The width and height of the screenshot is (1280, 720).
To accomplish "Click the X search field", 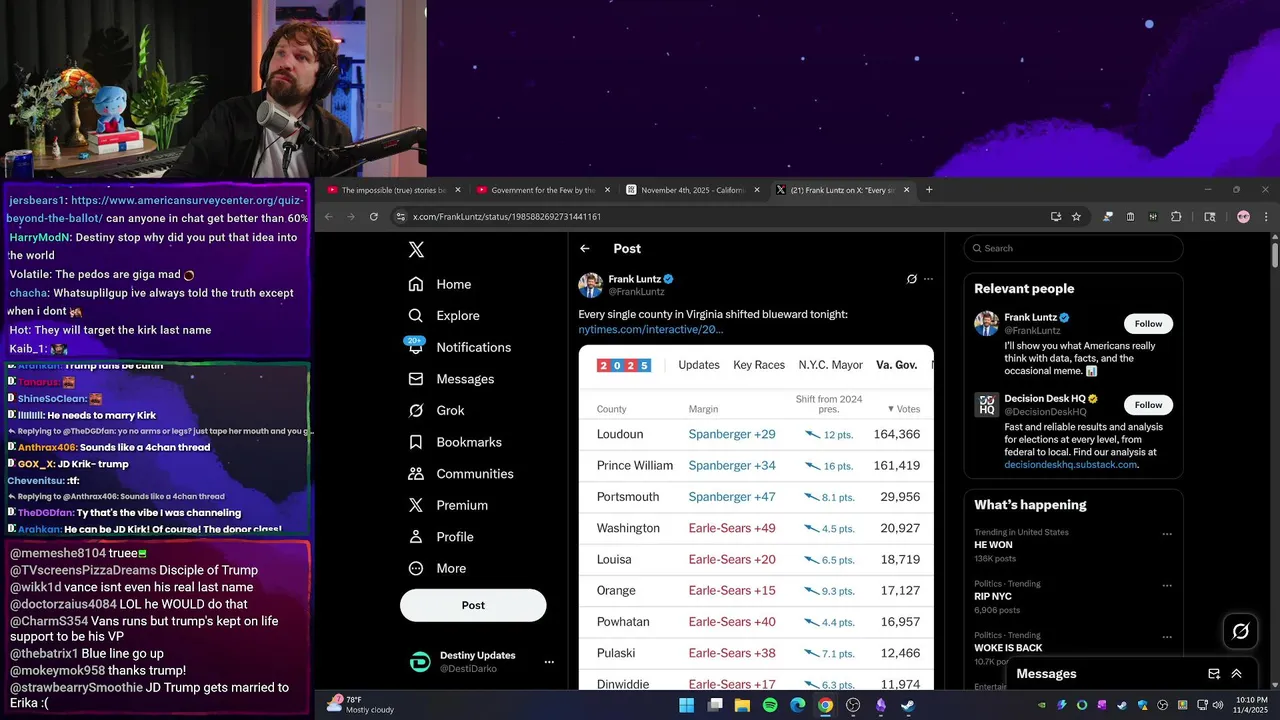I will coord(1074,249).
